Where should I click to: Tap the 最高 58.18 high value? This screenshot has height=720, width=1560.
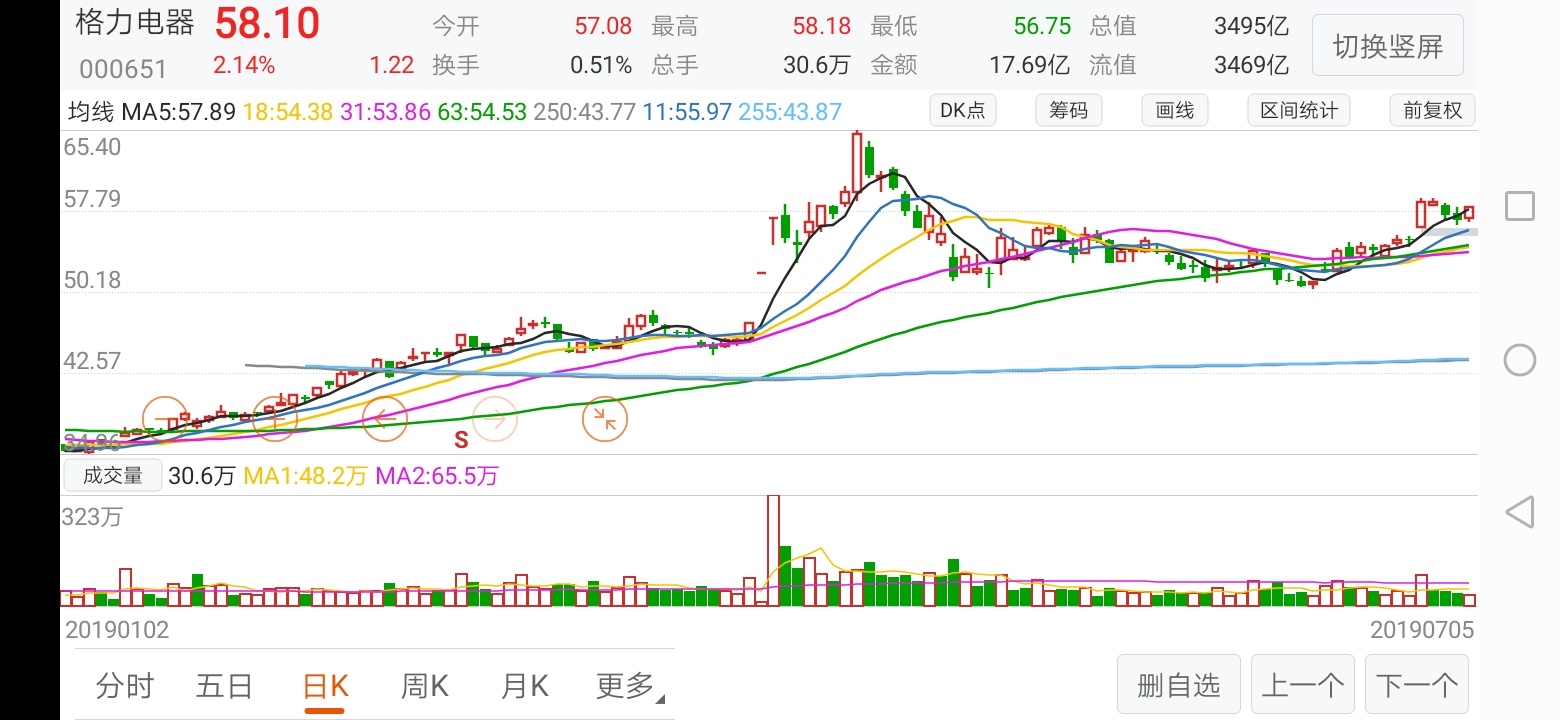coord(821,26)
